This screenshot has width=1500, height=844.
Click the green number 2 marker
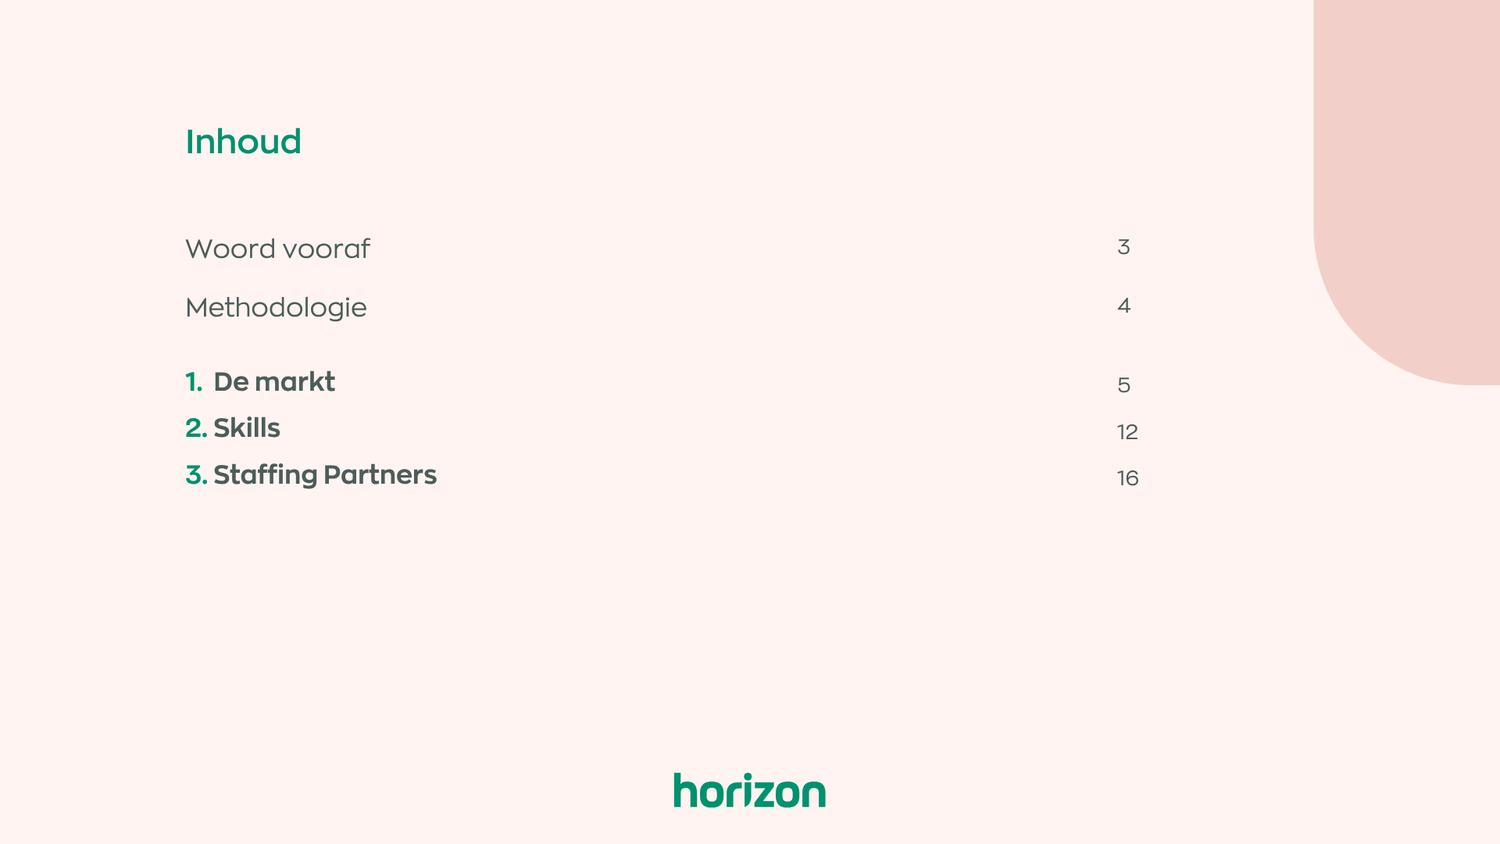click(195, 428)
